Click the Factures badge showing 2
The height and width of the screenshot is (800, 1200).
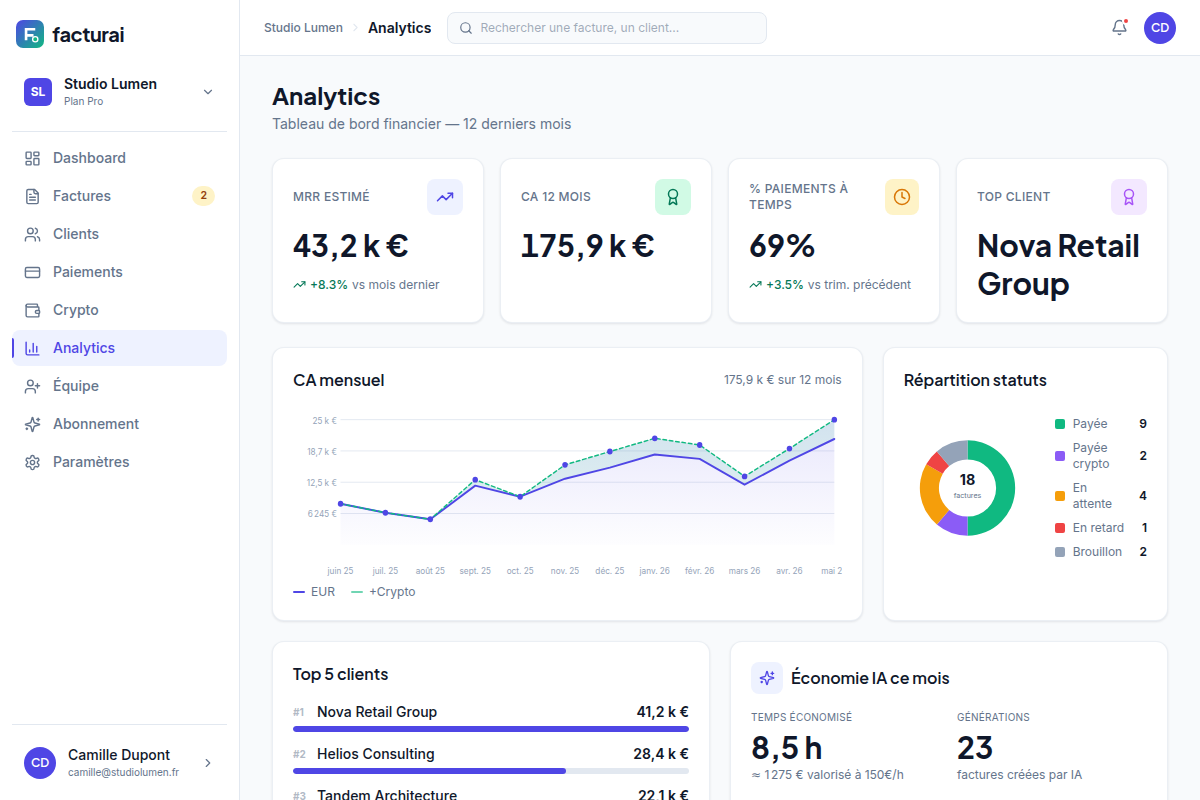203,196
